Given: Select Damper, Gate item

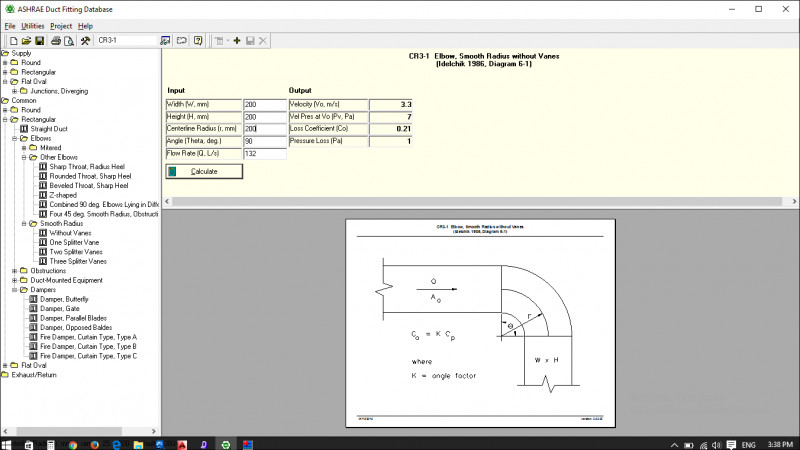Looking at the screenshot, I should tap(60, 309).
